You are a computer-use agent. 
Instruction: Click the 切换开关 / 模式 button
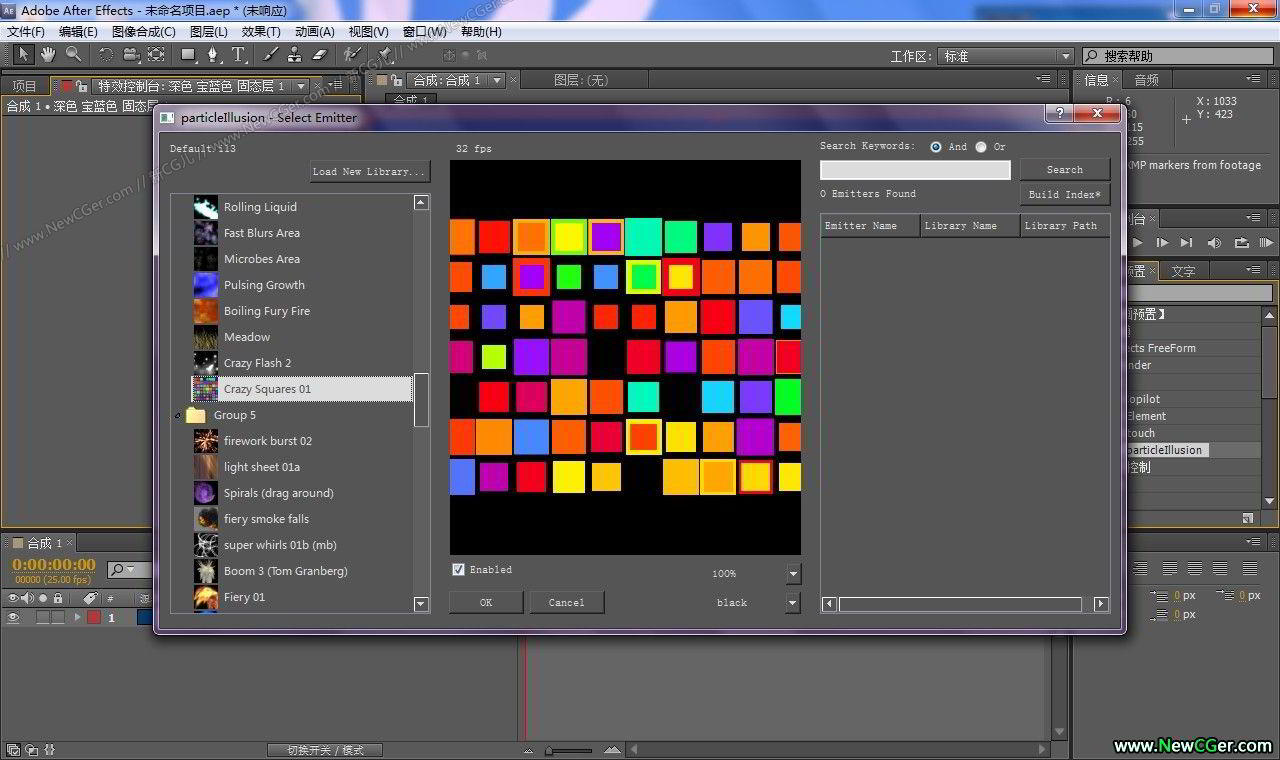click(325, 750)
